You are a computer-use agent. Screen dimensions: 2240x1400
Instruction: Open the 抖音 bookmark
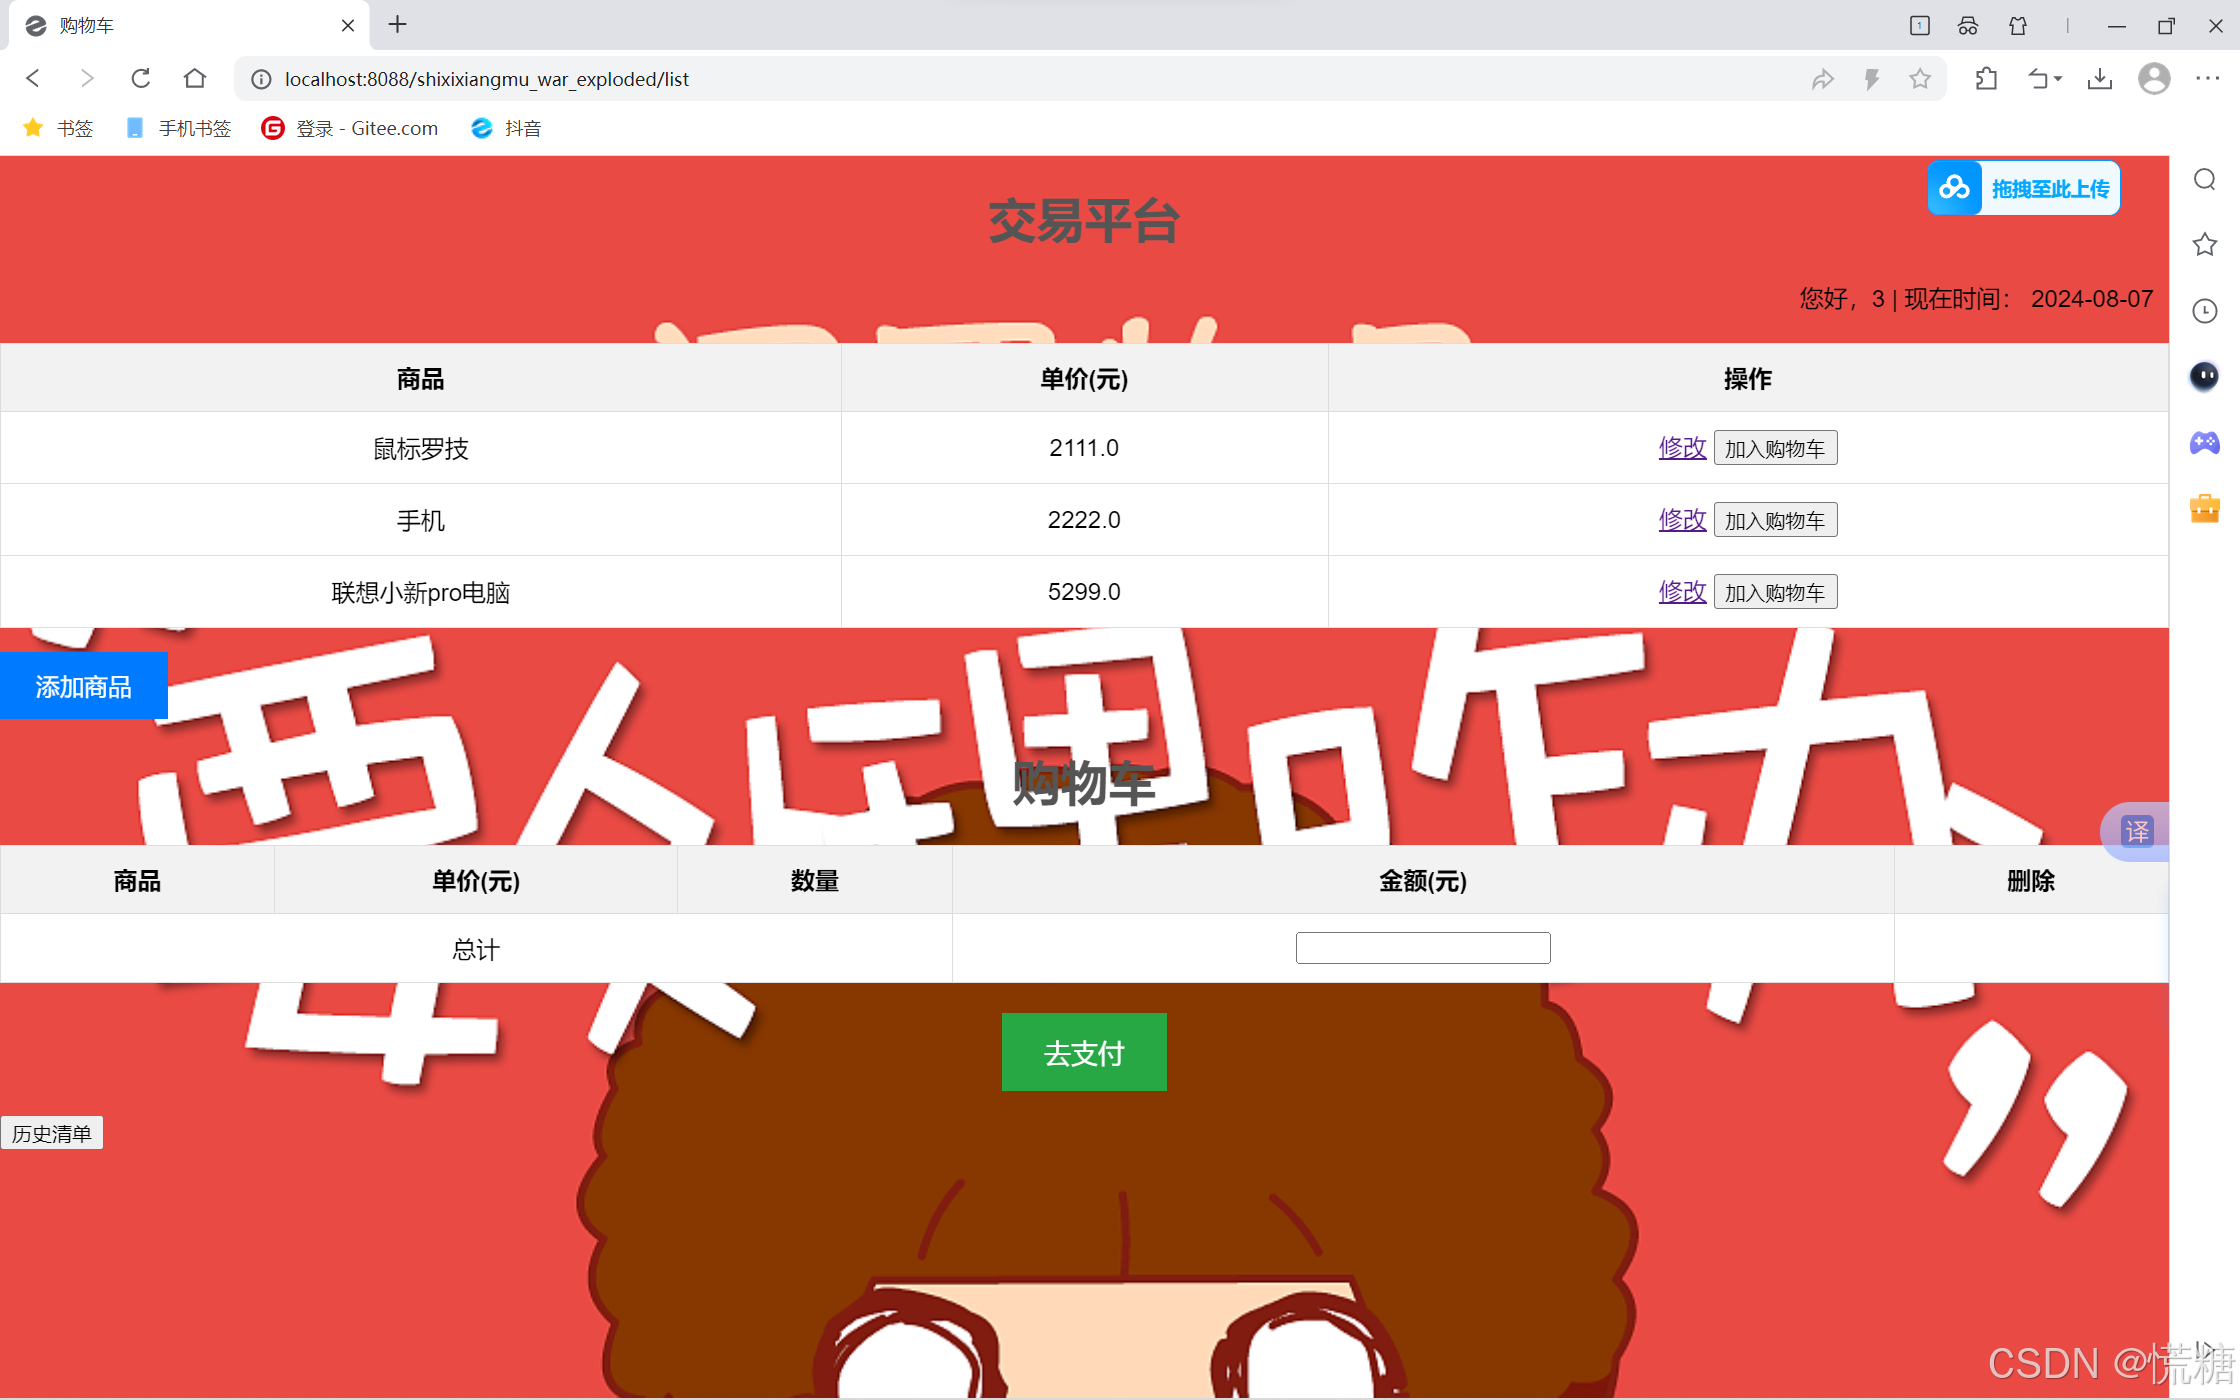(x=506, y=128)
